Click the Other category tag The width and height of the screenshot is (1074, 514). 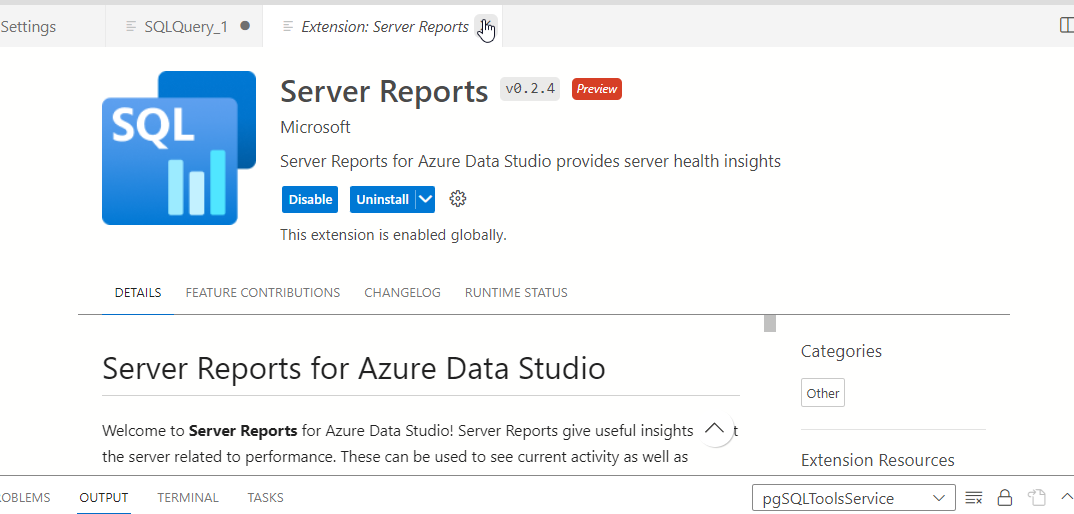pos(823,393)
